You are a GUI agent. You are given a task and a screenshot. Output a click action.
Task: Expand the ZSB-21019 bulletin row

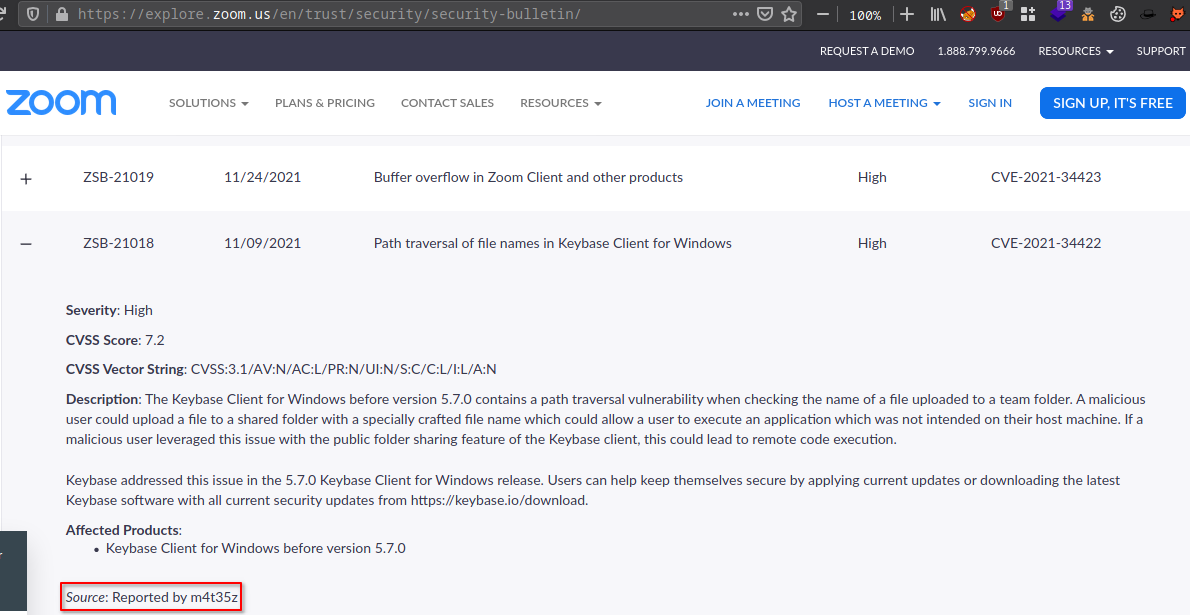(26, 178)
